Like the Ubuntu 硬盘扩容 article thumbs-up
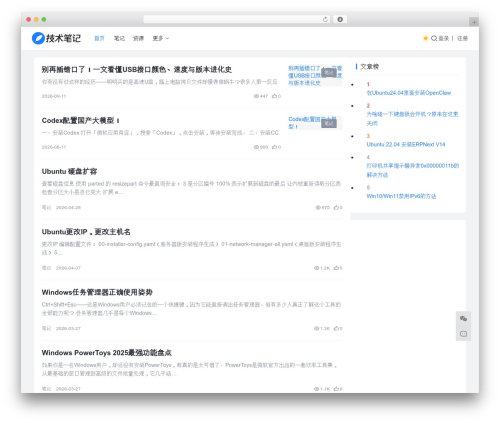Viewport: 500px width, 423px height. (336, 207)
